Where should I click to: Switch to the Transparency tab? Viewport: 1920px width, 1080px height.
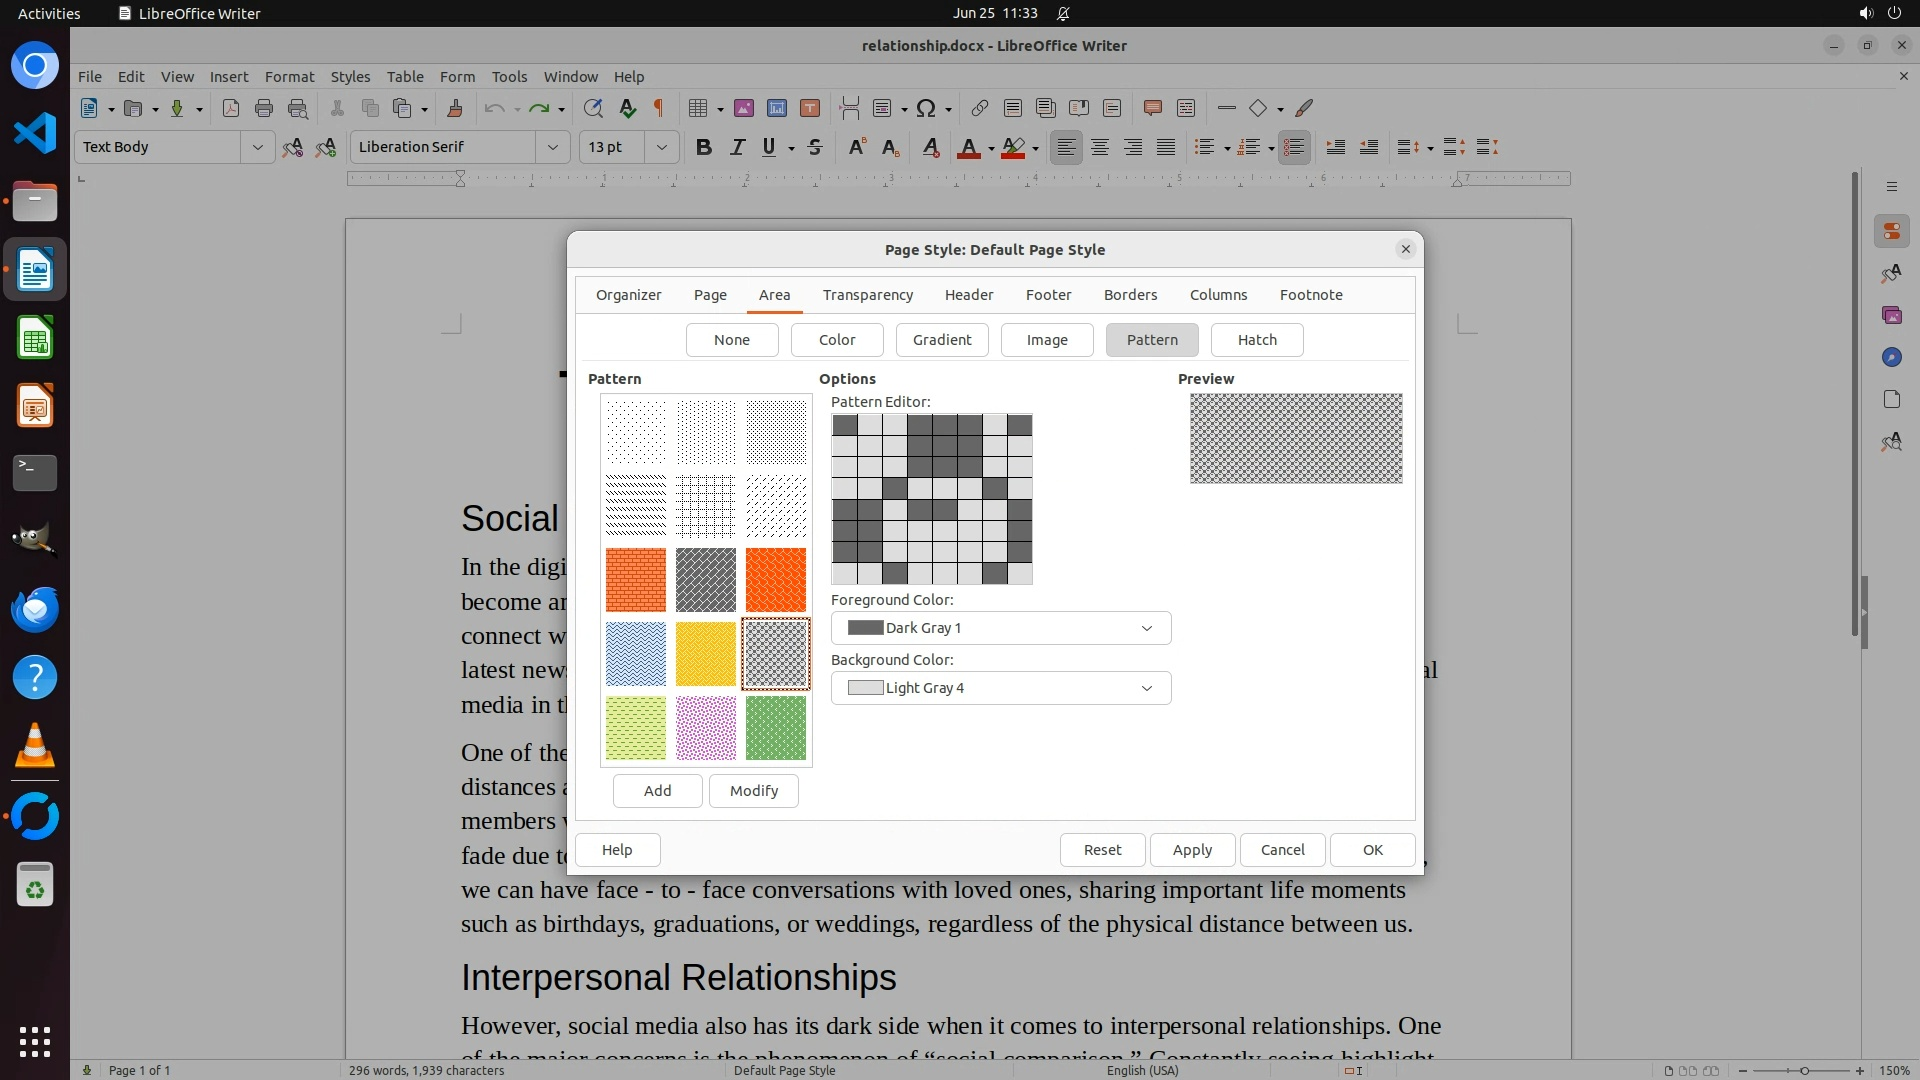pyautogui.click(x=867, y=295)
